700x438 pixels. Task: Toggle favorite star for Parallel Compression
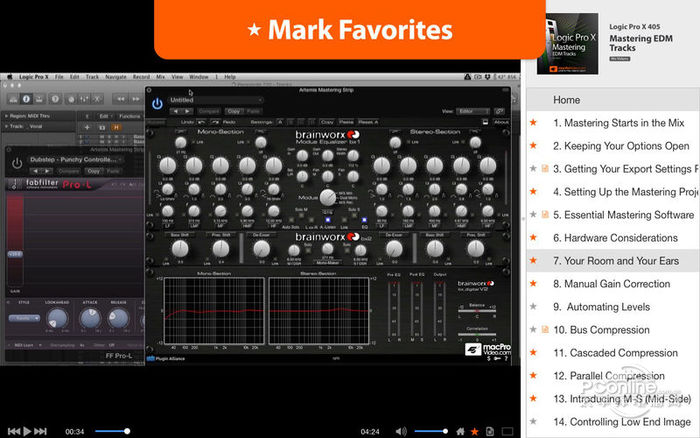pos(533,375)
